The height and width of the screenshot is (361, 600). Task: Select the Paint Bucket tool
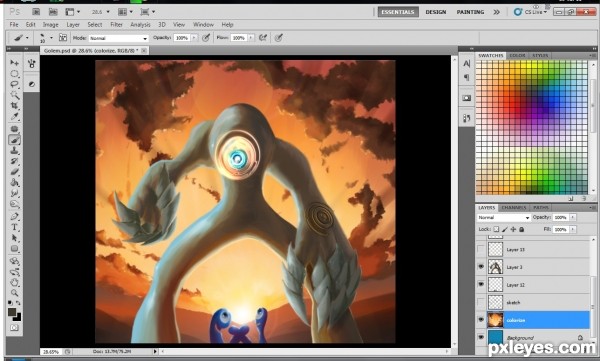click(15, 183)
